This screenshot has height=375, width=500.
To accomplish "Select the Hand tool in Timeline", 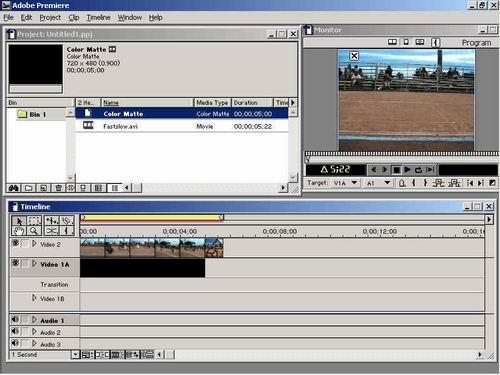I will (x=19, y=230).
